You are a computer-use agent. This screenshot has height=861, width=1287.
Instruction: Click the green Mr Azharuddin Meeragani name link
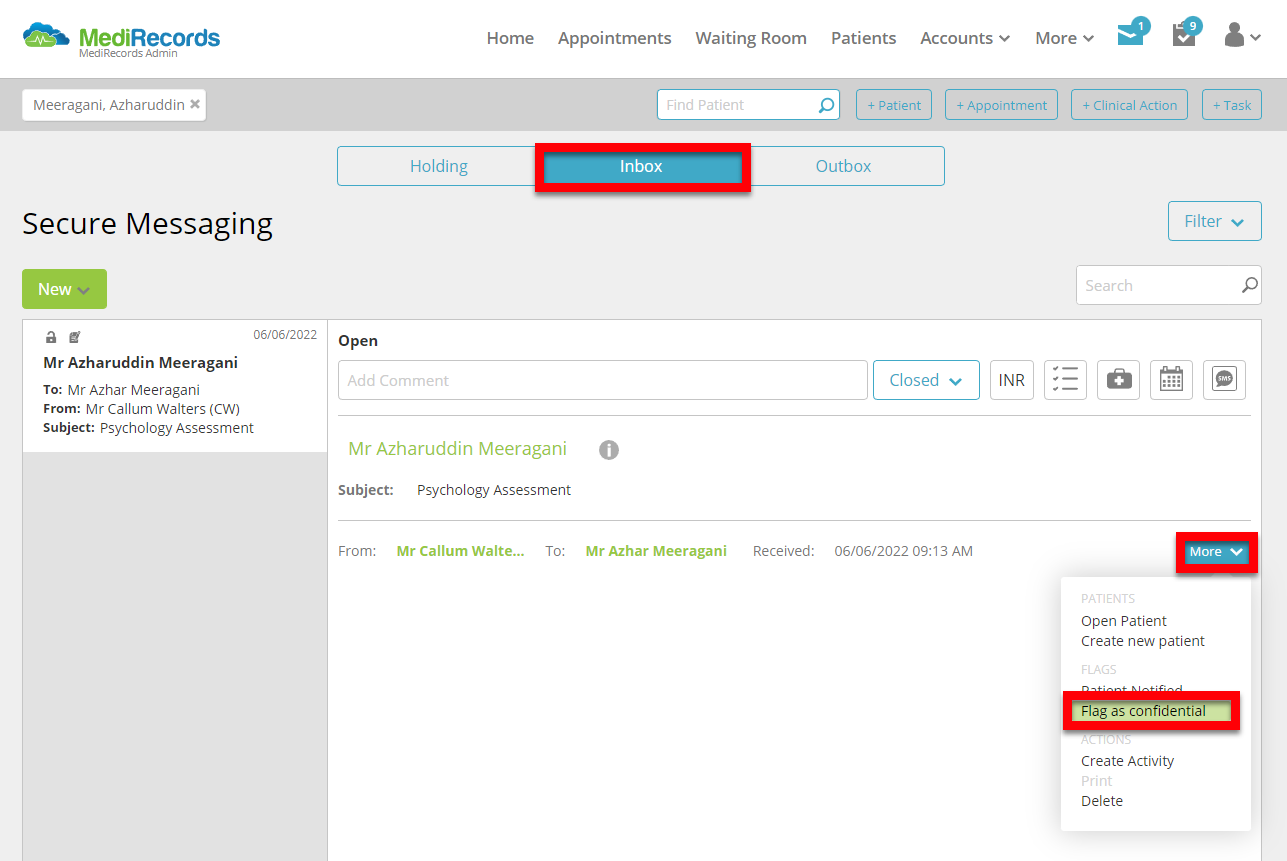458,449
